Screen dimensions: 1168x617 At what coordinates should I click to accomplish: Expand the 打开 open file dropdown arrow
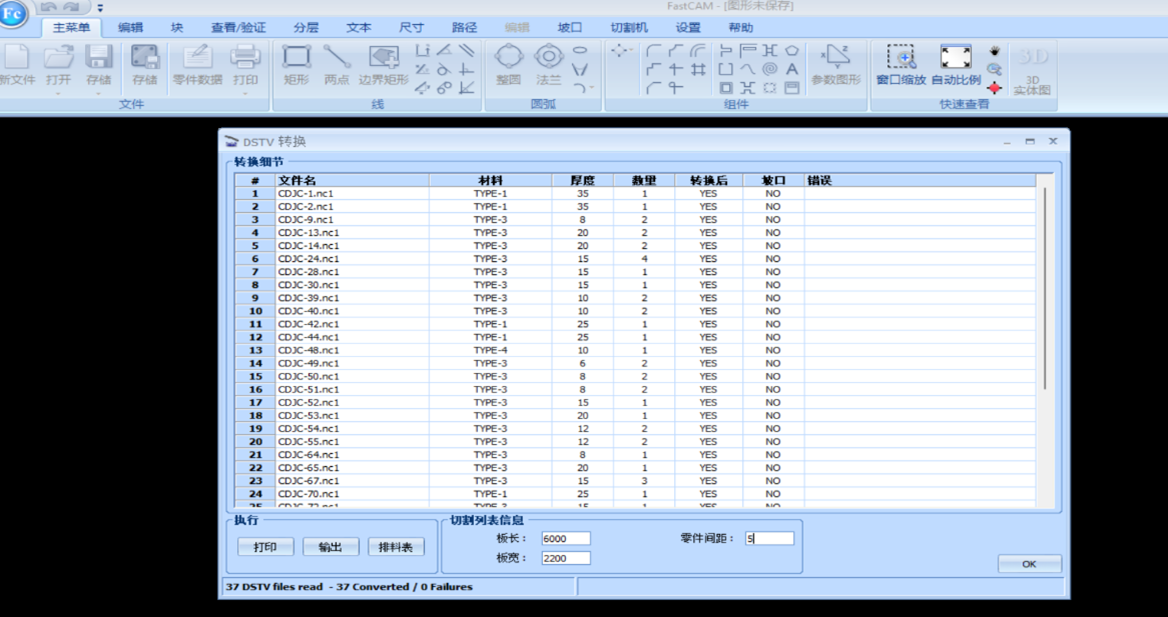[x=58, y=94]
